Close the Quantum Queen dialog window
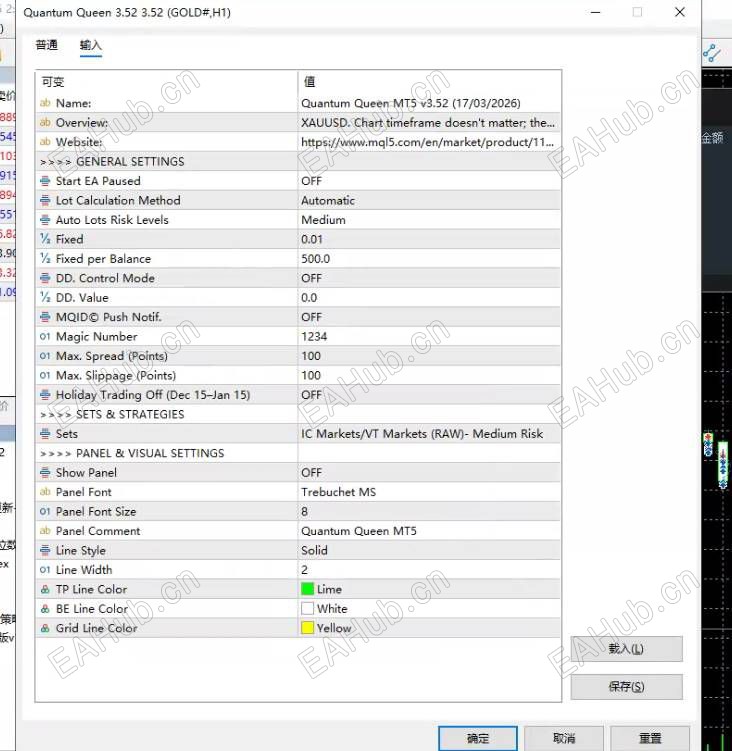732x751 pixels. coord(679,12)
